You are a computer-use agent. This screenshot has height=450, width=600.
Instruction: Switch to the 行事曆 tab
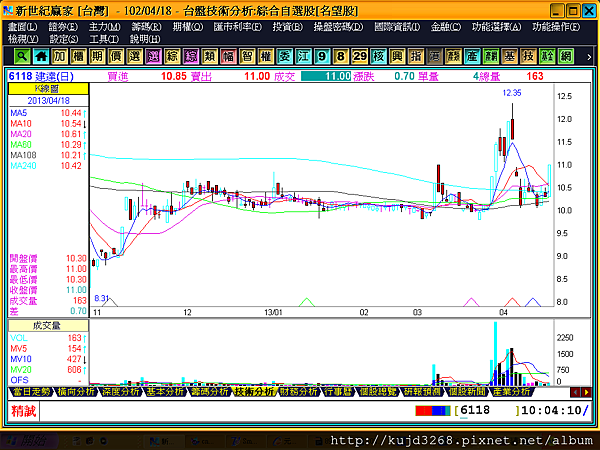pyautogui.click(x=338, y=391)
